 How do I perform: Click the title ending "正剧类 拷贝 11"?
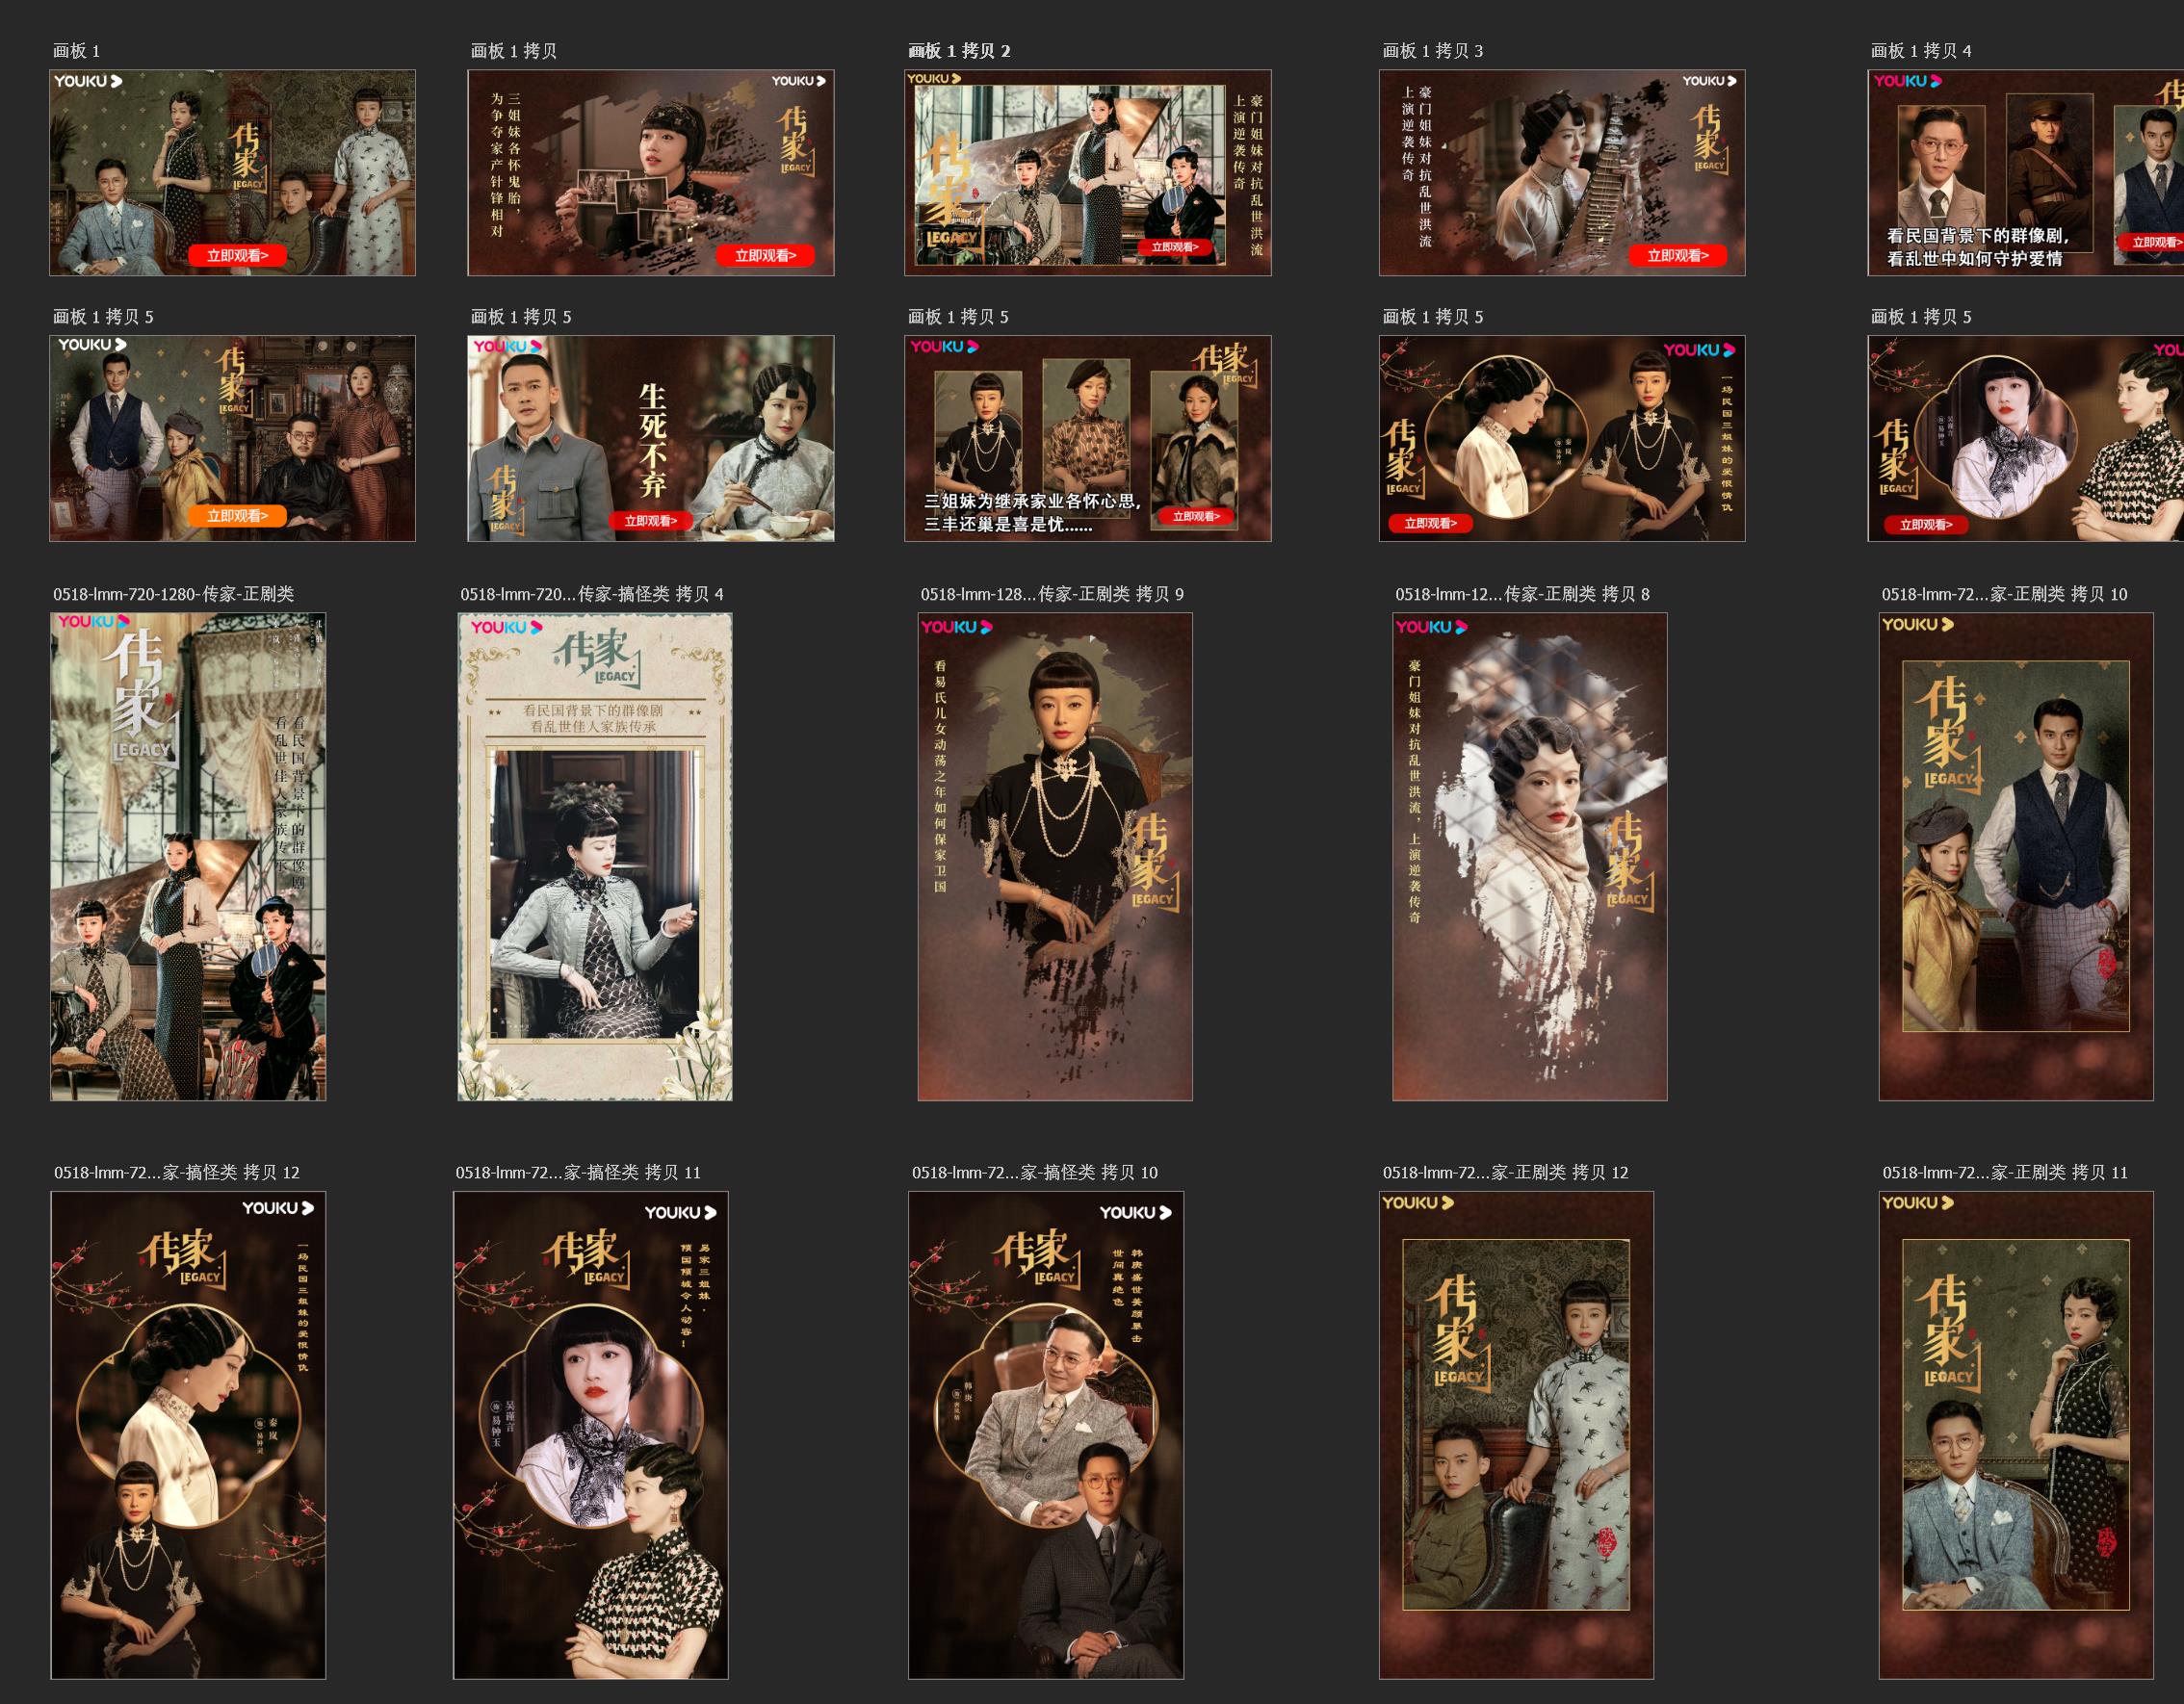2005,1172
